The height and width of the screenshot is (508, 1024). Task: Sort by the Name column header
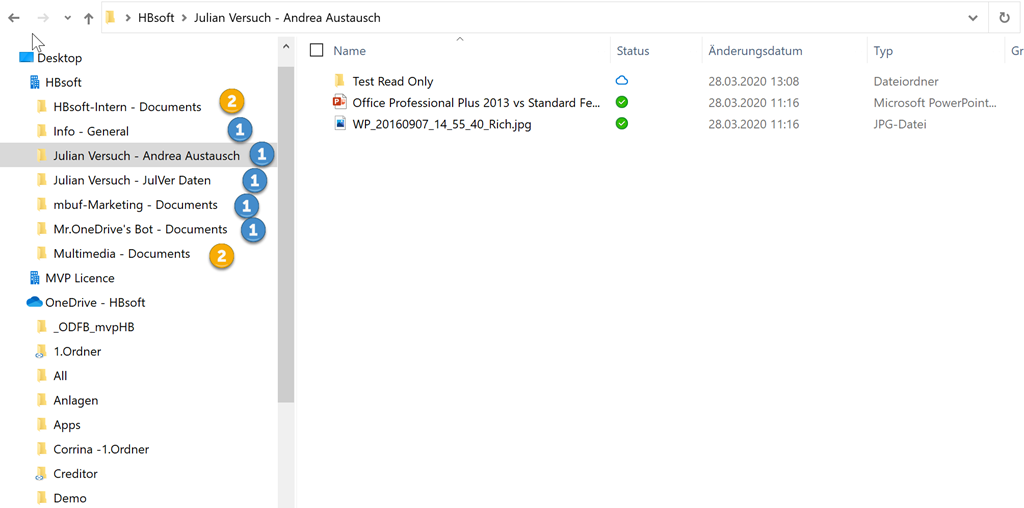349,51
